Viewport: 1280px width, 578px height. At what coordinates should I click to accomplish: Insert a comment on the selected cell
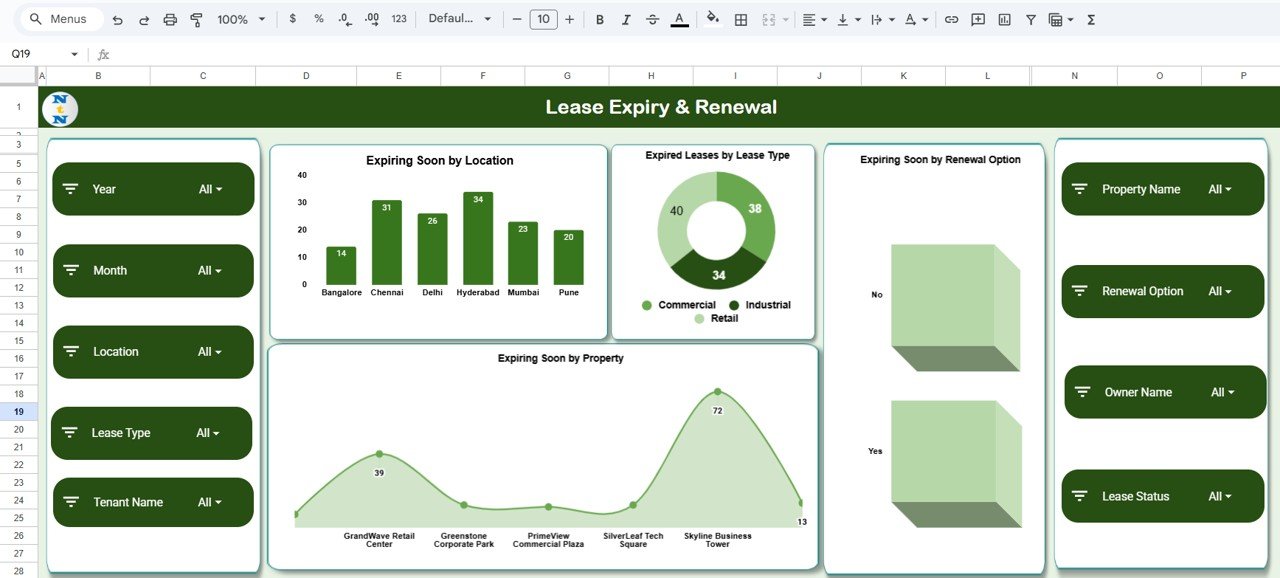(x=977, y=19)
